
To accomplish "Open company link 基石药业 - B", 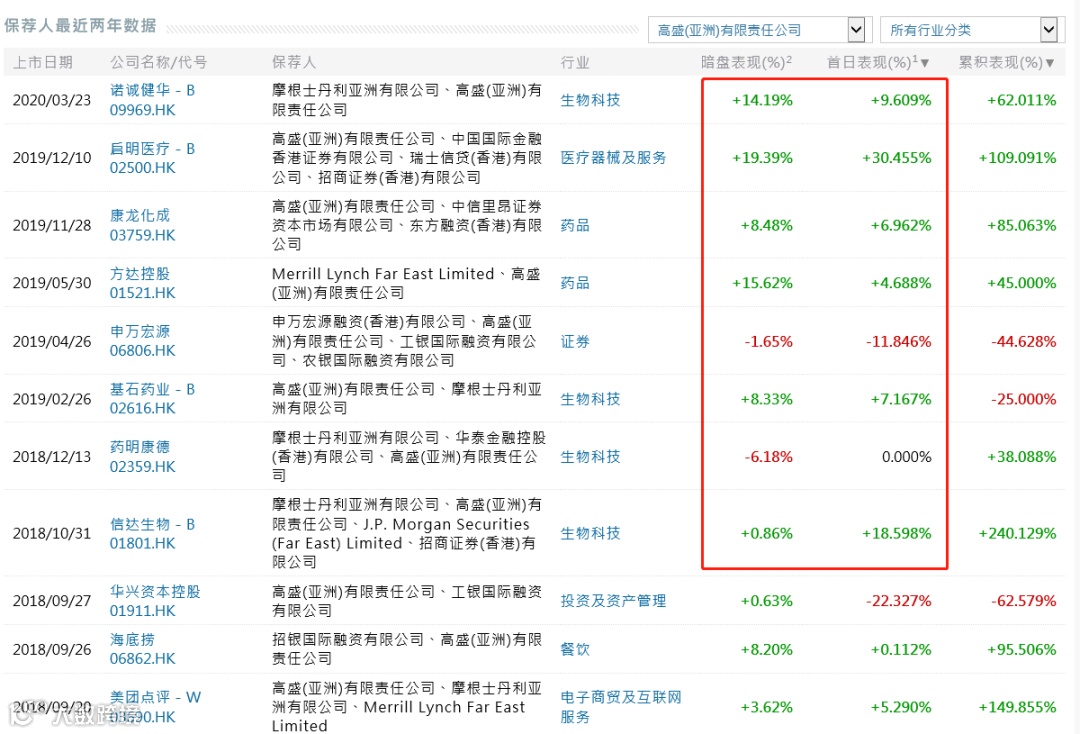I will tap(152, 390).
